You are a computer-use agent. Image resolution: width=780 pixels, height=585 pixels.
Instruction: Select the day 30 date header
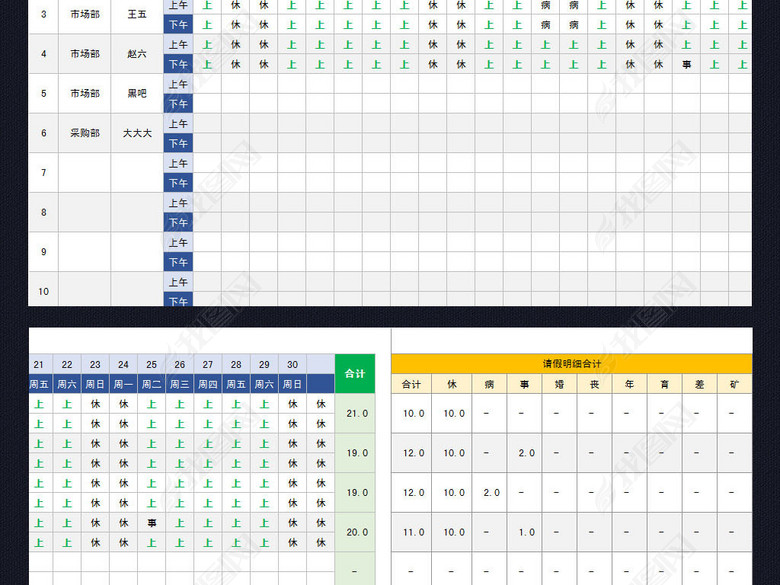tap(293, 365)
